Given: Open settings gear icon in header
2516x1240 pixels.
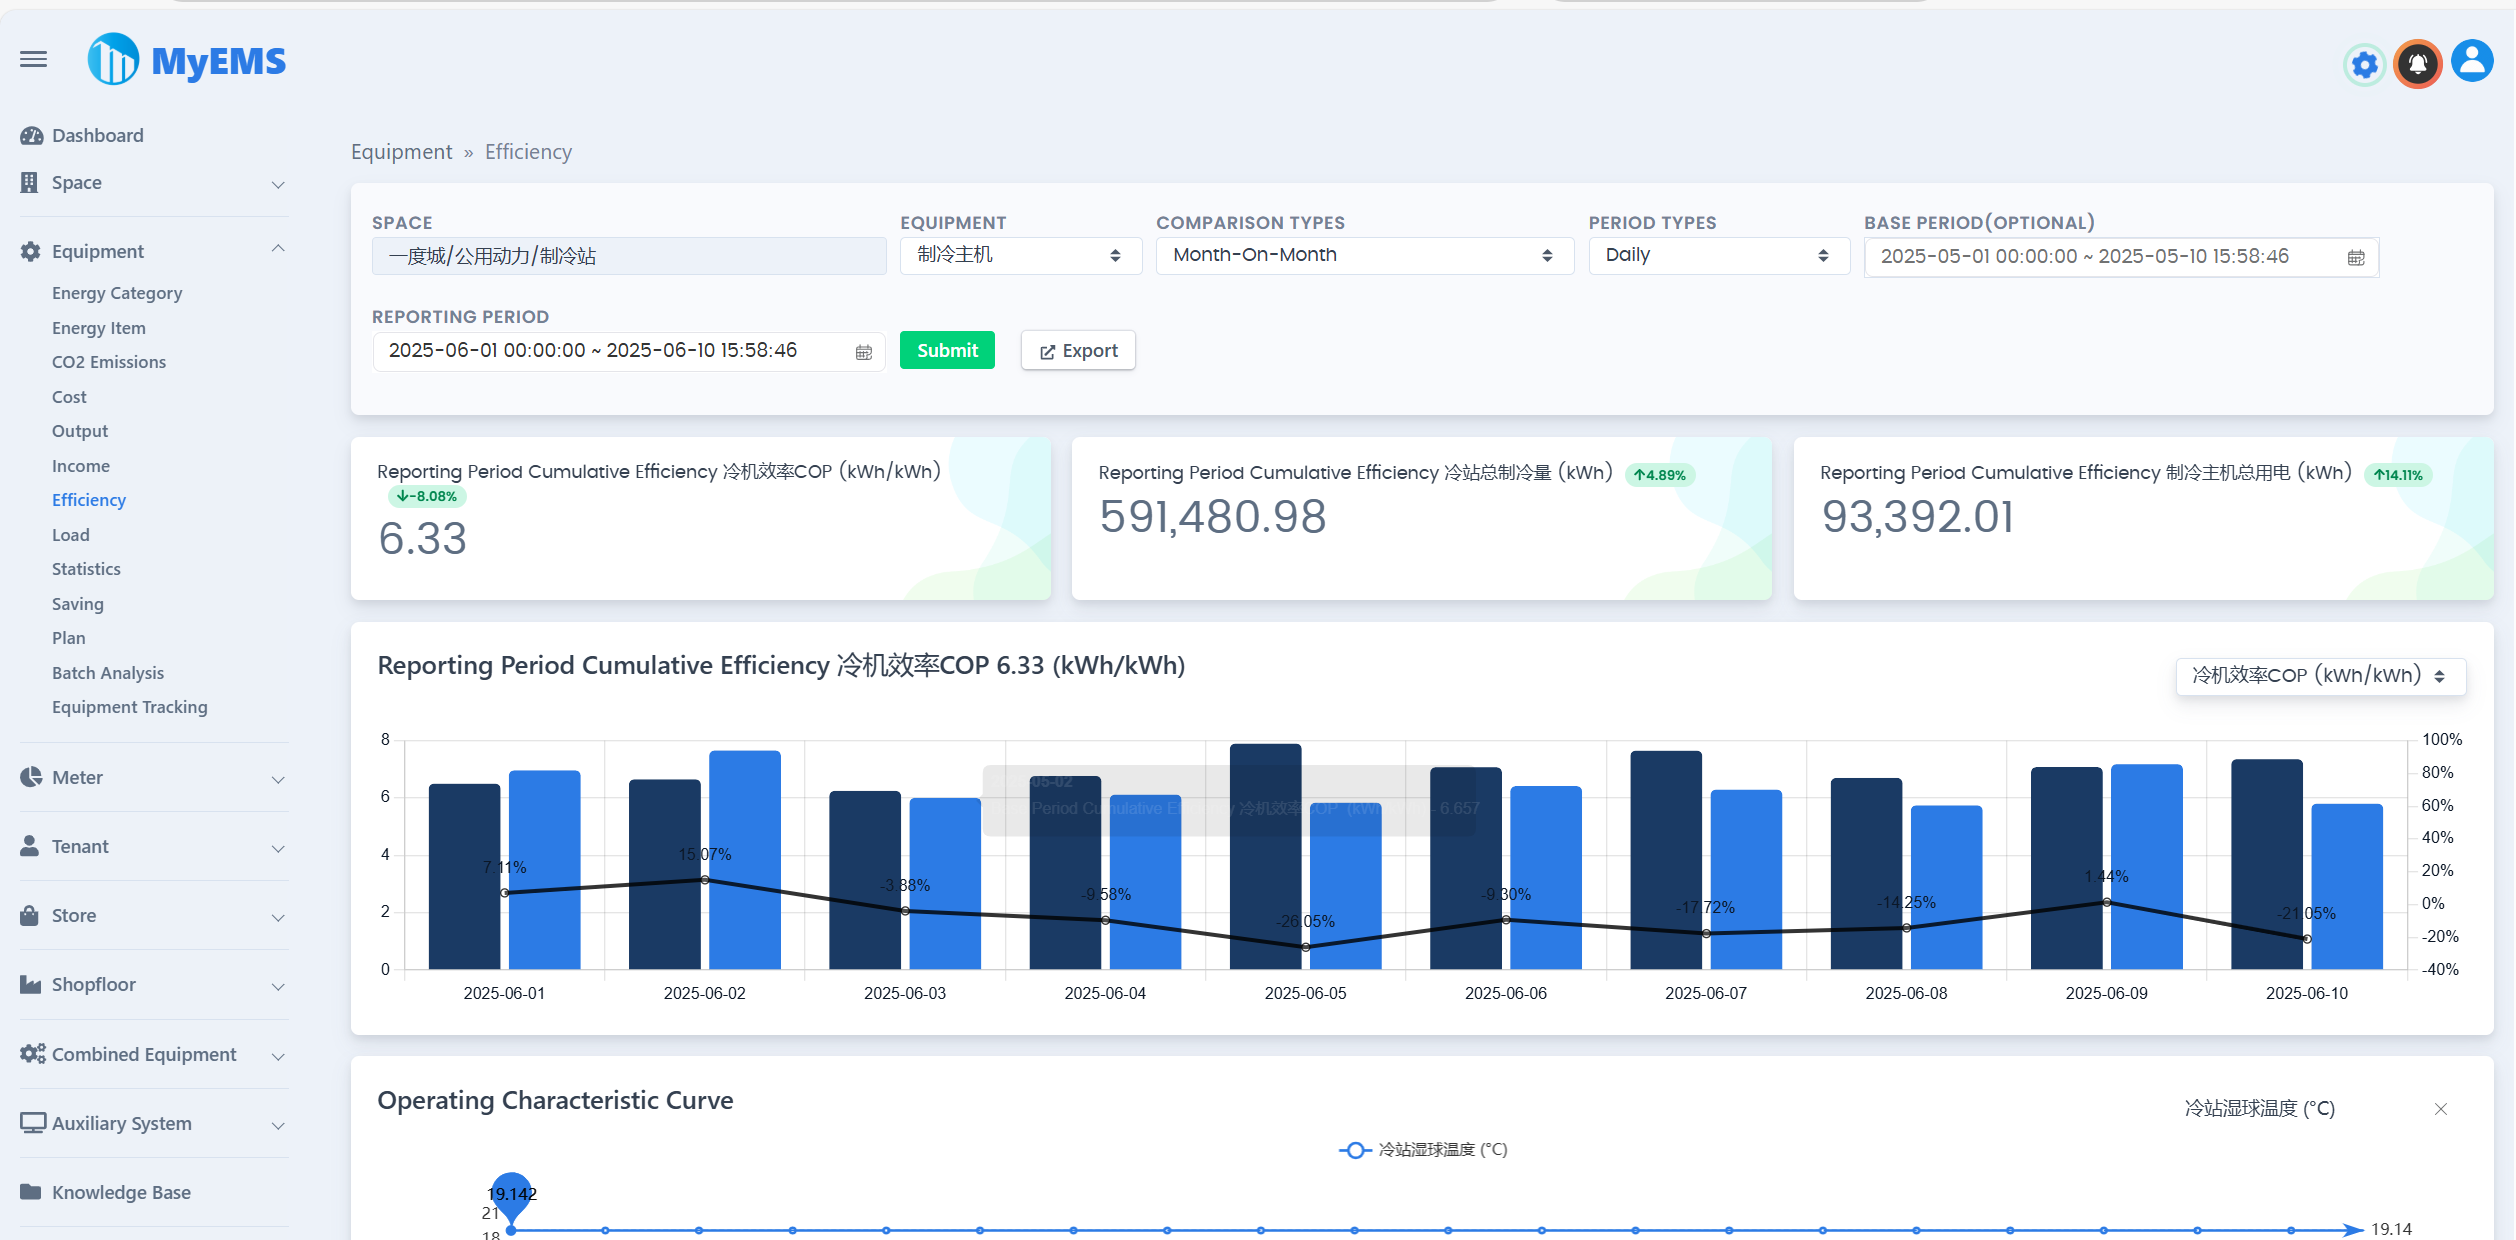Looking at the screenshot, I should pos(2364,65).
